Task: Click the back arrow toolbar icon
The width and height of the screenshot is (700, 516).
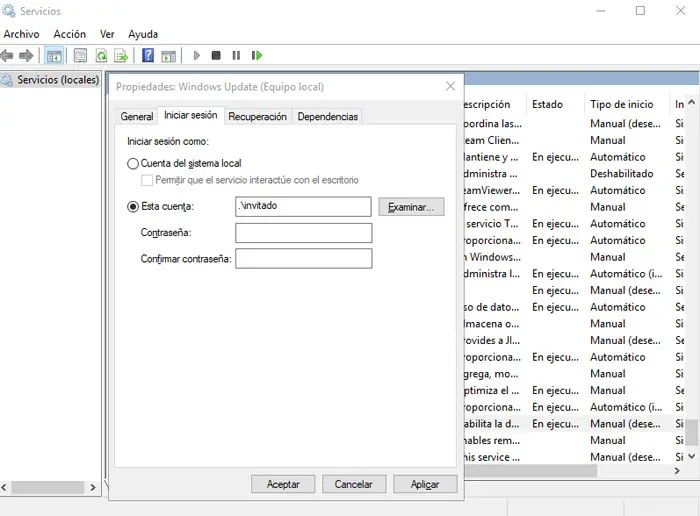Action: [8, 56]
